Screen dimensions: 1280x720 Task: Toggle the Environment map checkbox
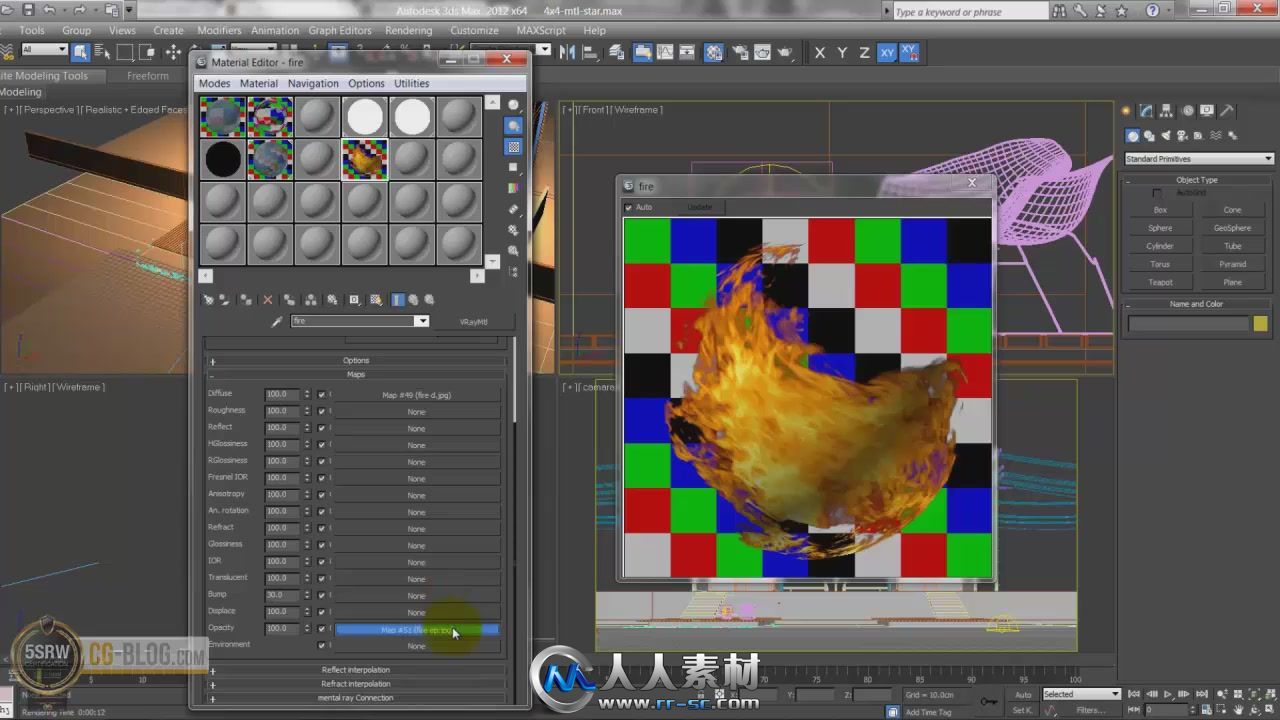[322, 645]
